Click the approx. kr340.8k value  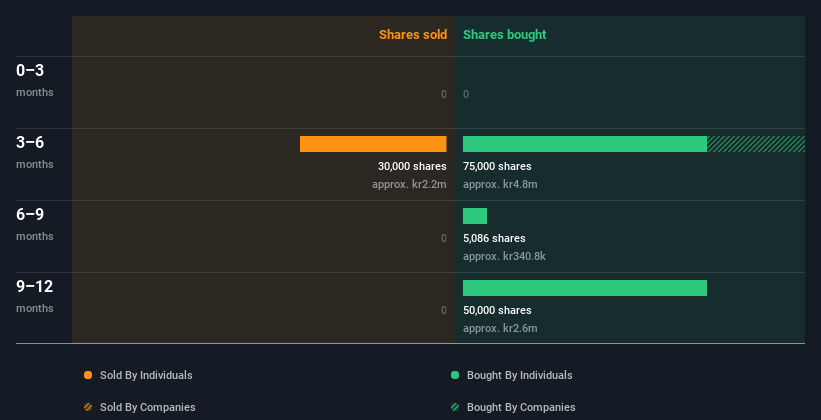pyautogui.click(x=504, y=257)
